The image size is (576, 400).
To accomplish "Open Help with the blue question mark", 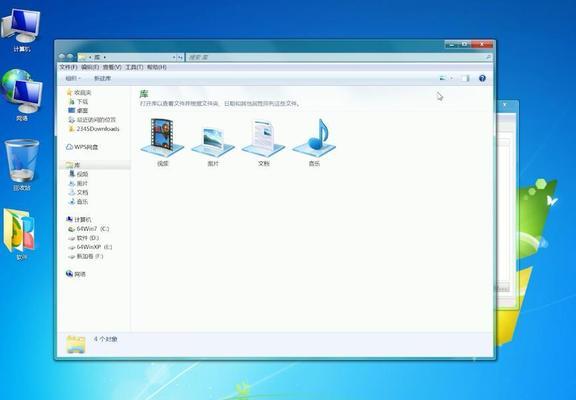I will click(482, 78).
